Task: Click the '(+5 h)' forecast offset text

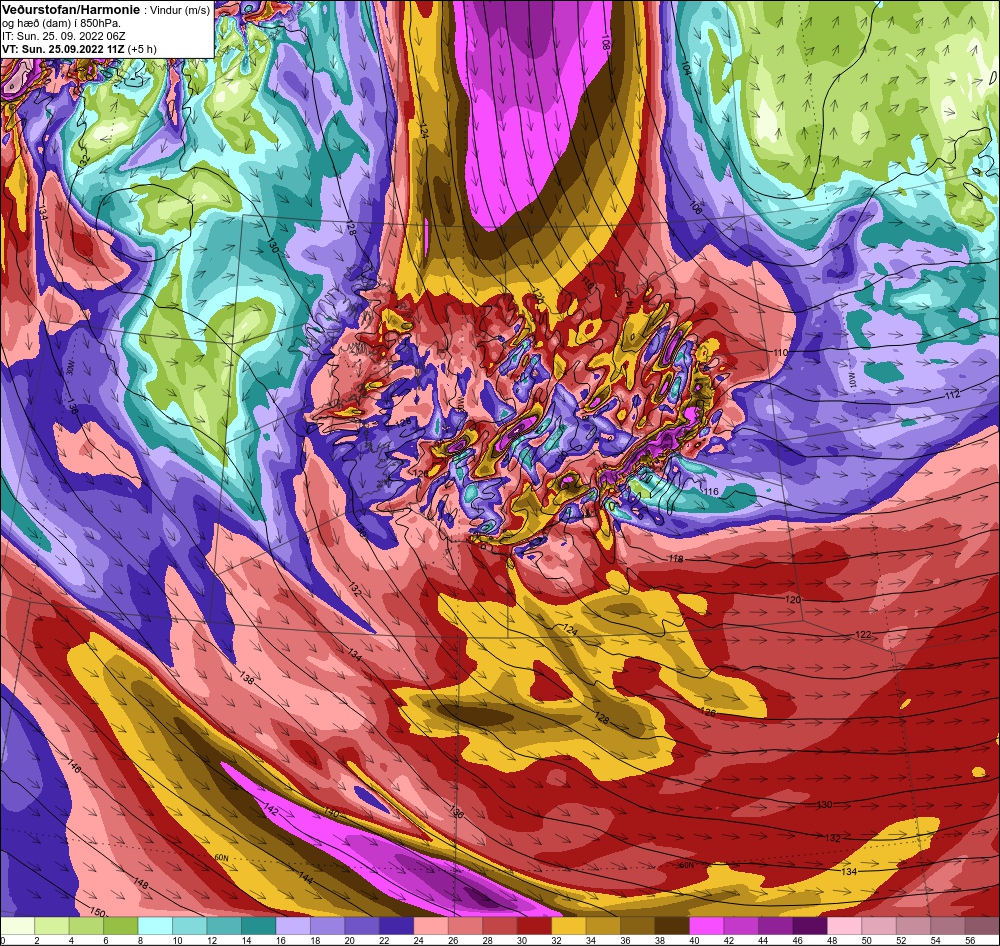Action: pos(142,48)
